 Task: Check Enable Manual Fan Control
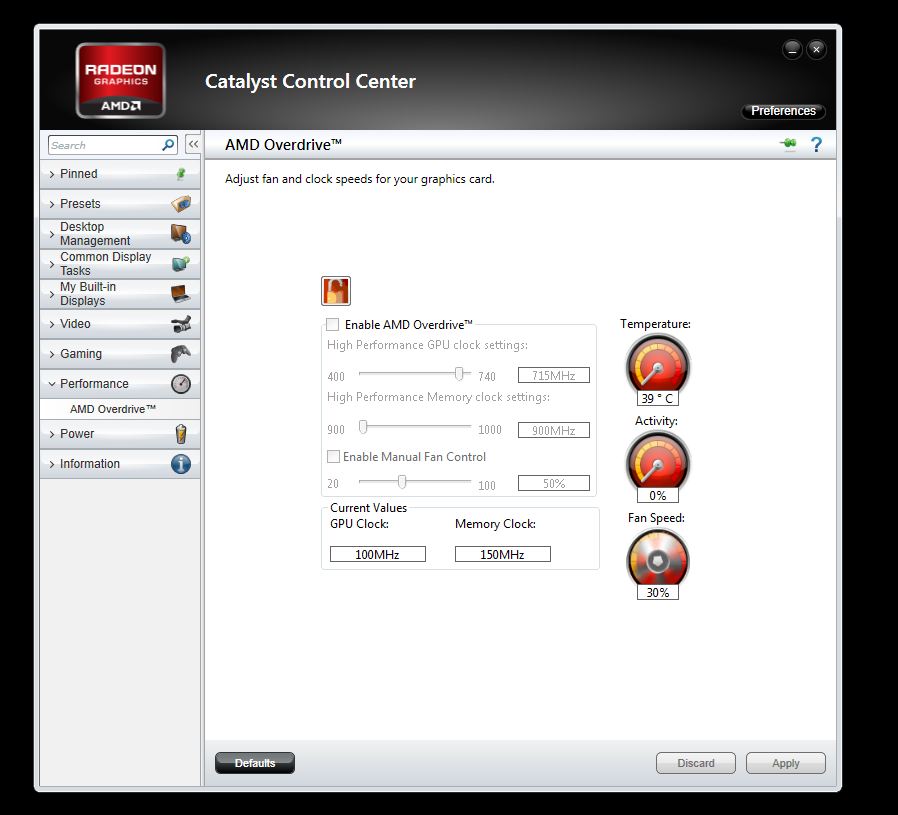[x=333, y=456]
